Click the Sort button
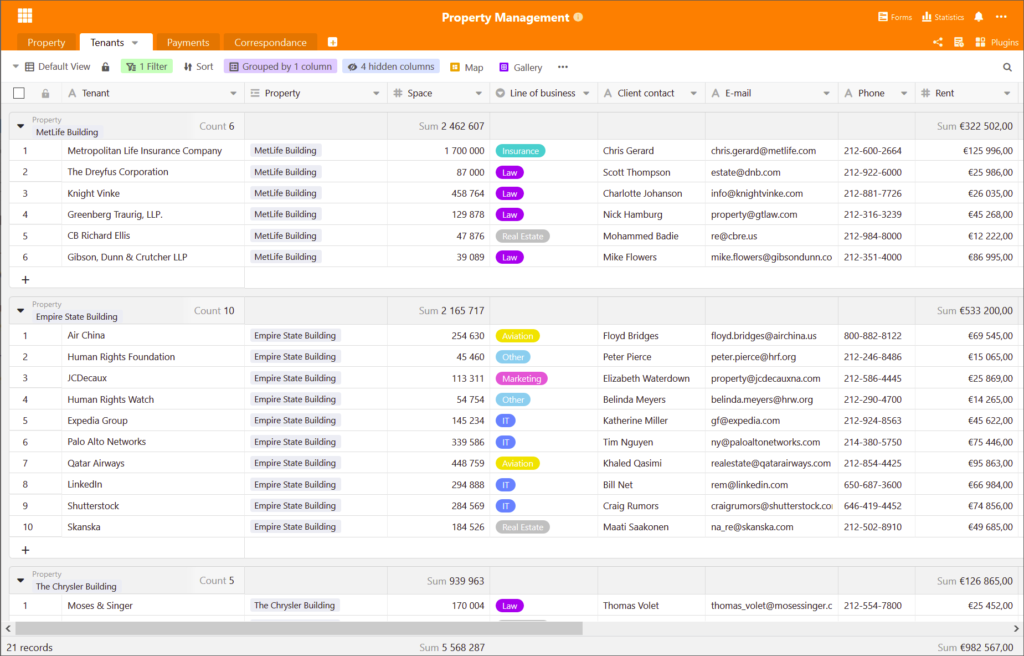Viewport: 1024px width, 656px height. [x=198, y=67]
